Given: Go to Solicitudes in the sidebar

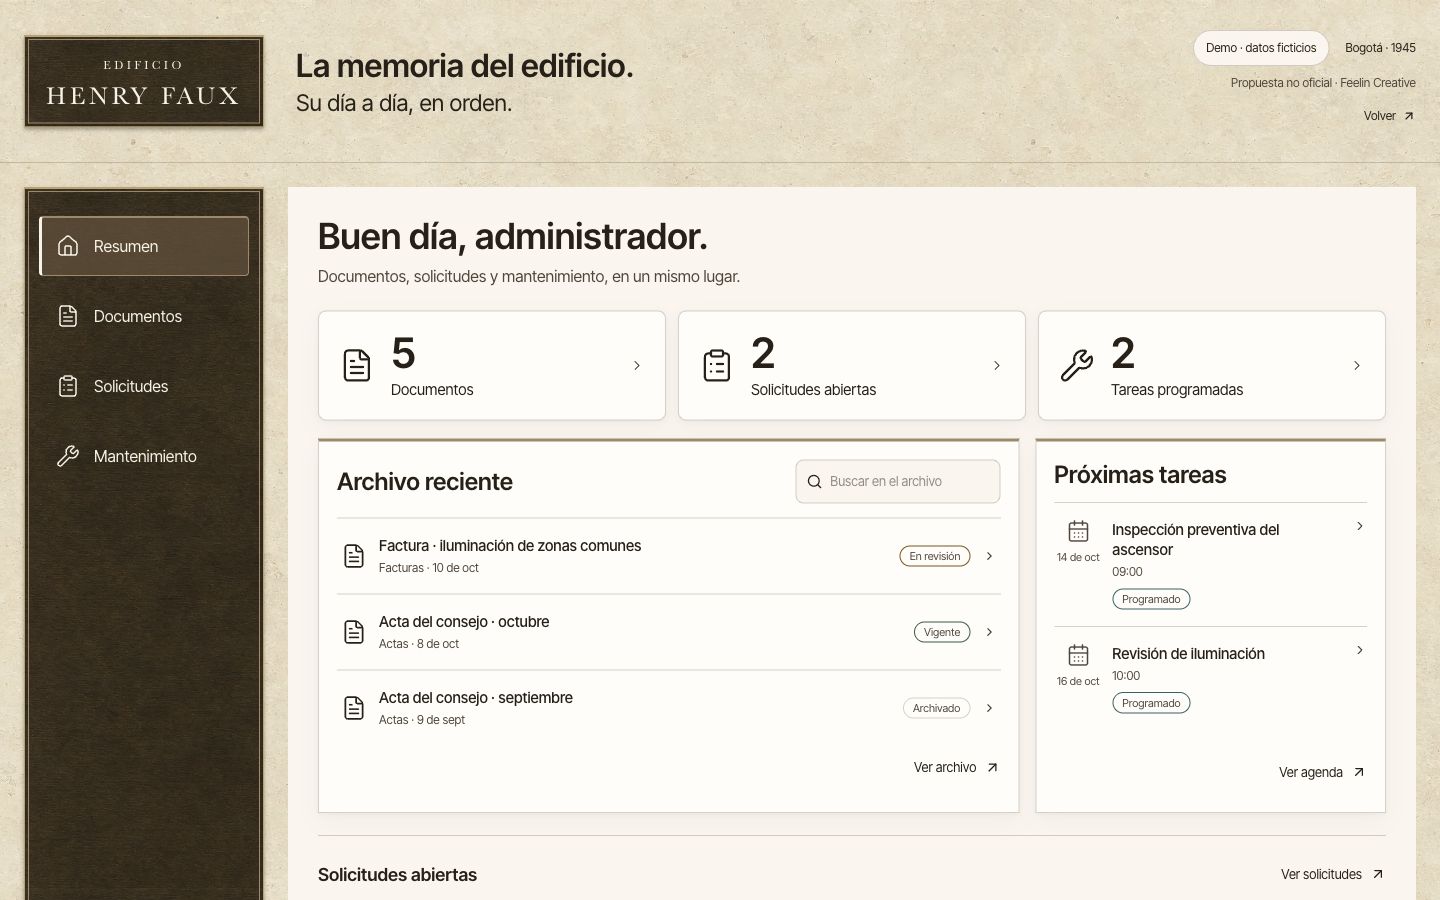Looking at the screenshot, I should click(144, 386).
